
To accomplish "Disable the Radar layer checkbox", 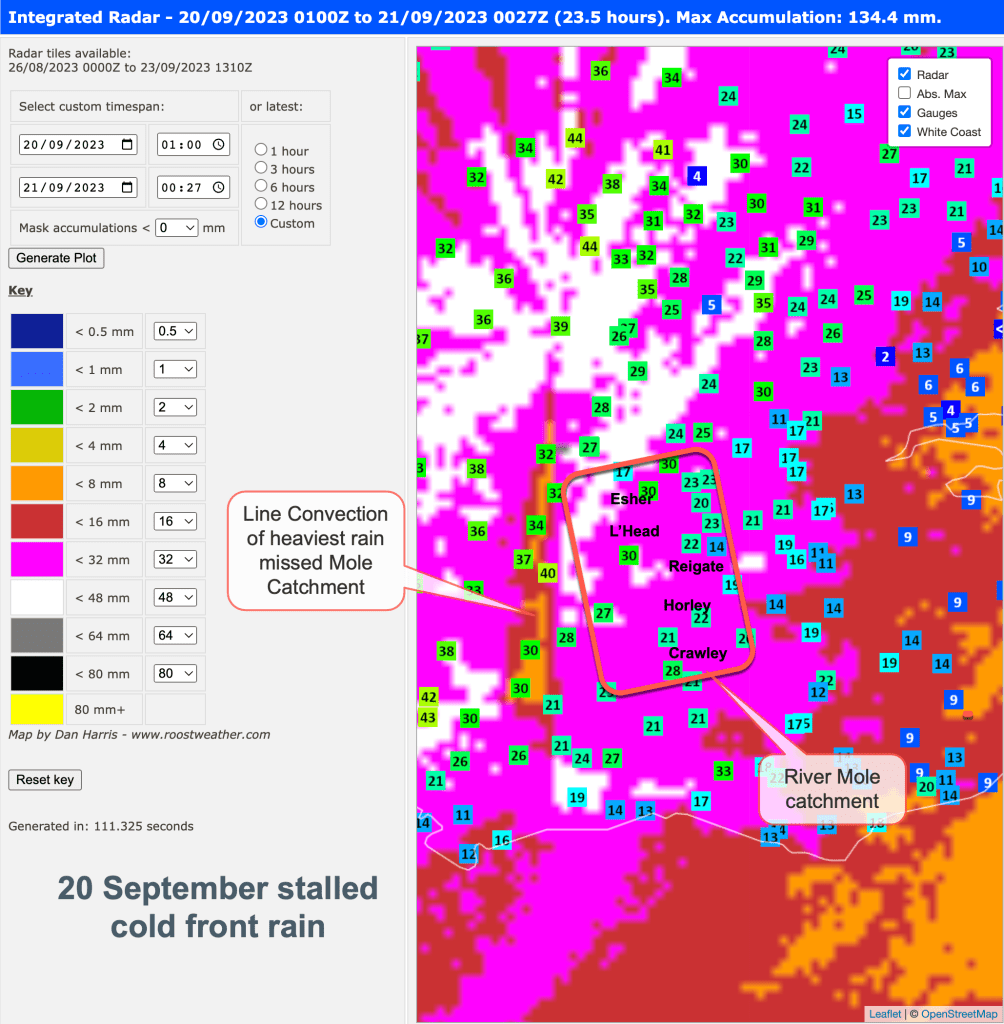I will [904, 74].
